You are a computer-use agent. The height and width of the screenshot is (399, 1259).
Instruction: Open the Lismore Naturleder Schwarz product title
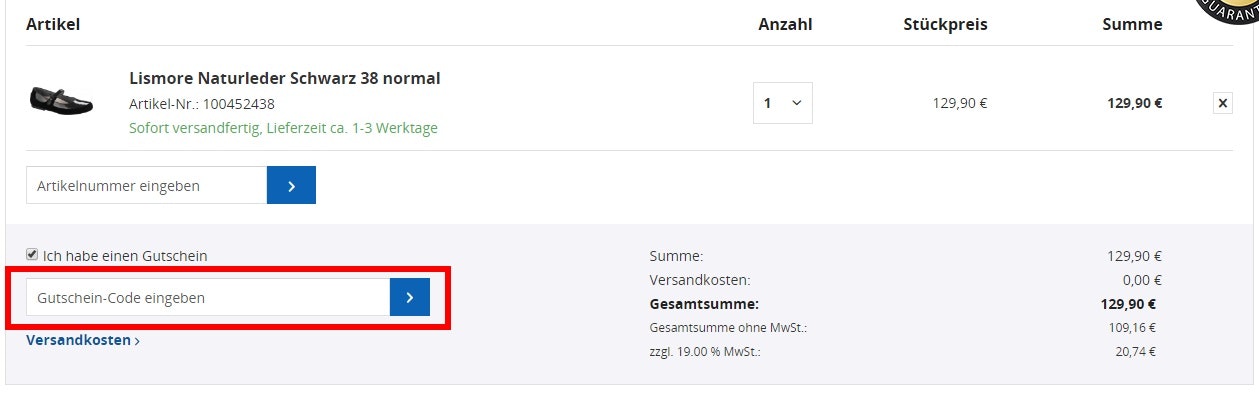[x=285, y=78]
